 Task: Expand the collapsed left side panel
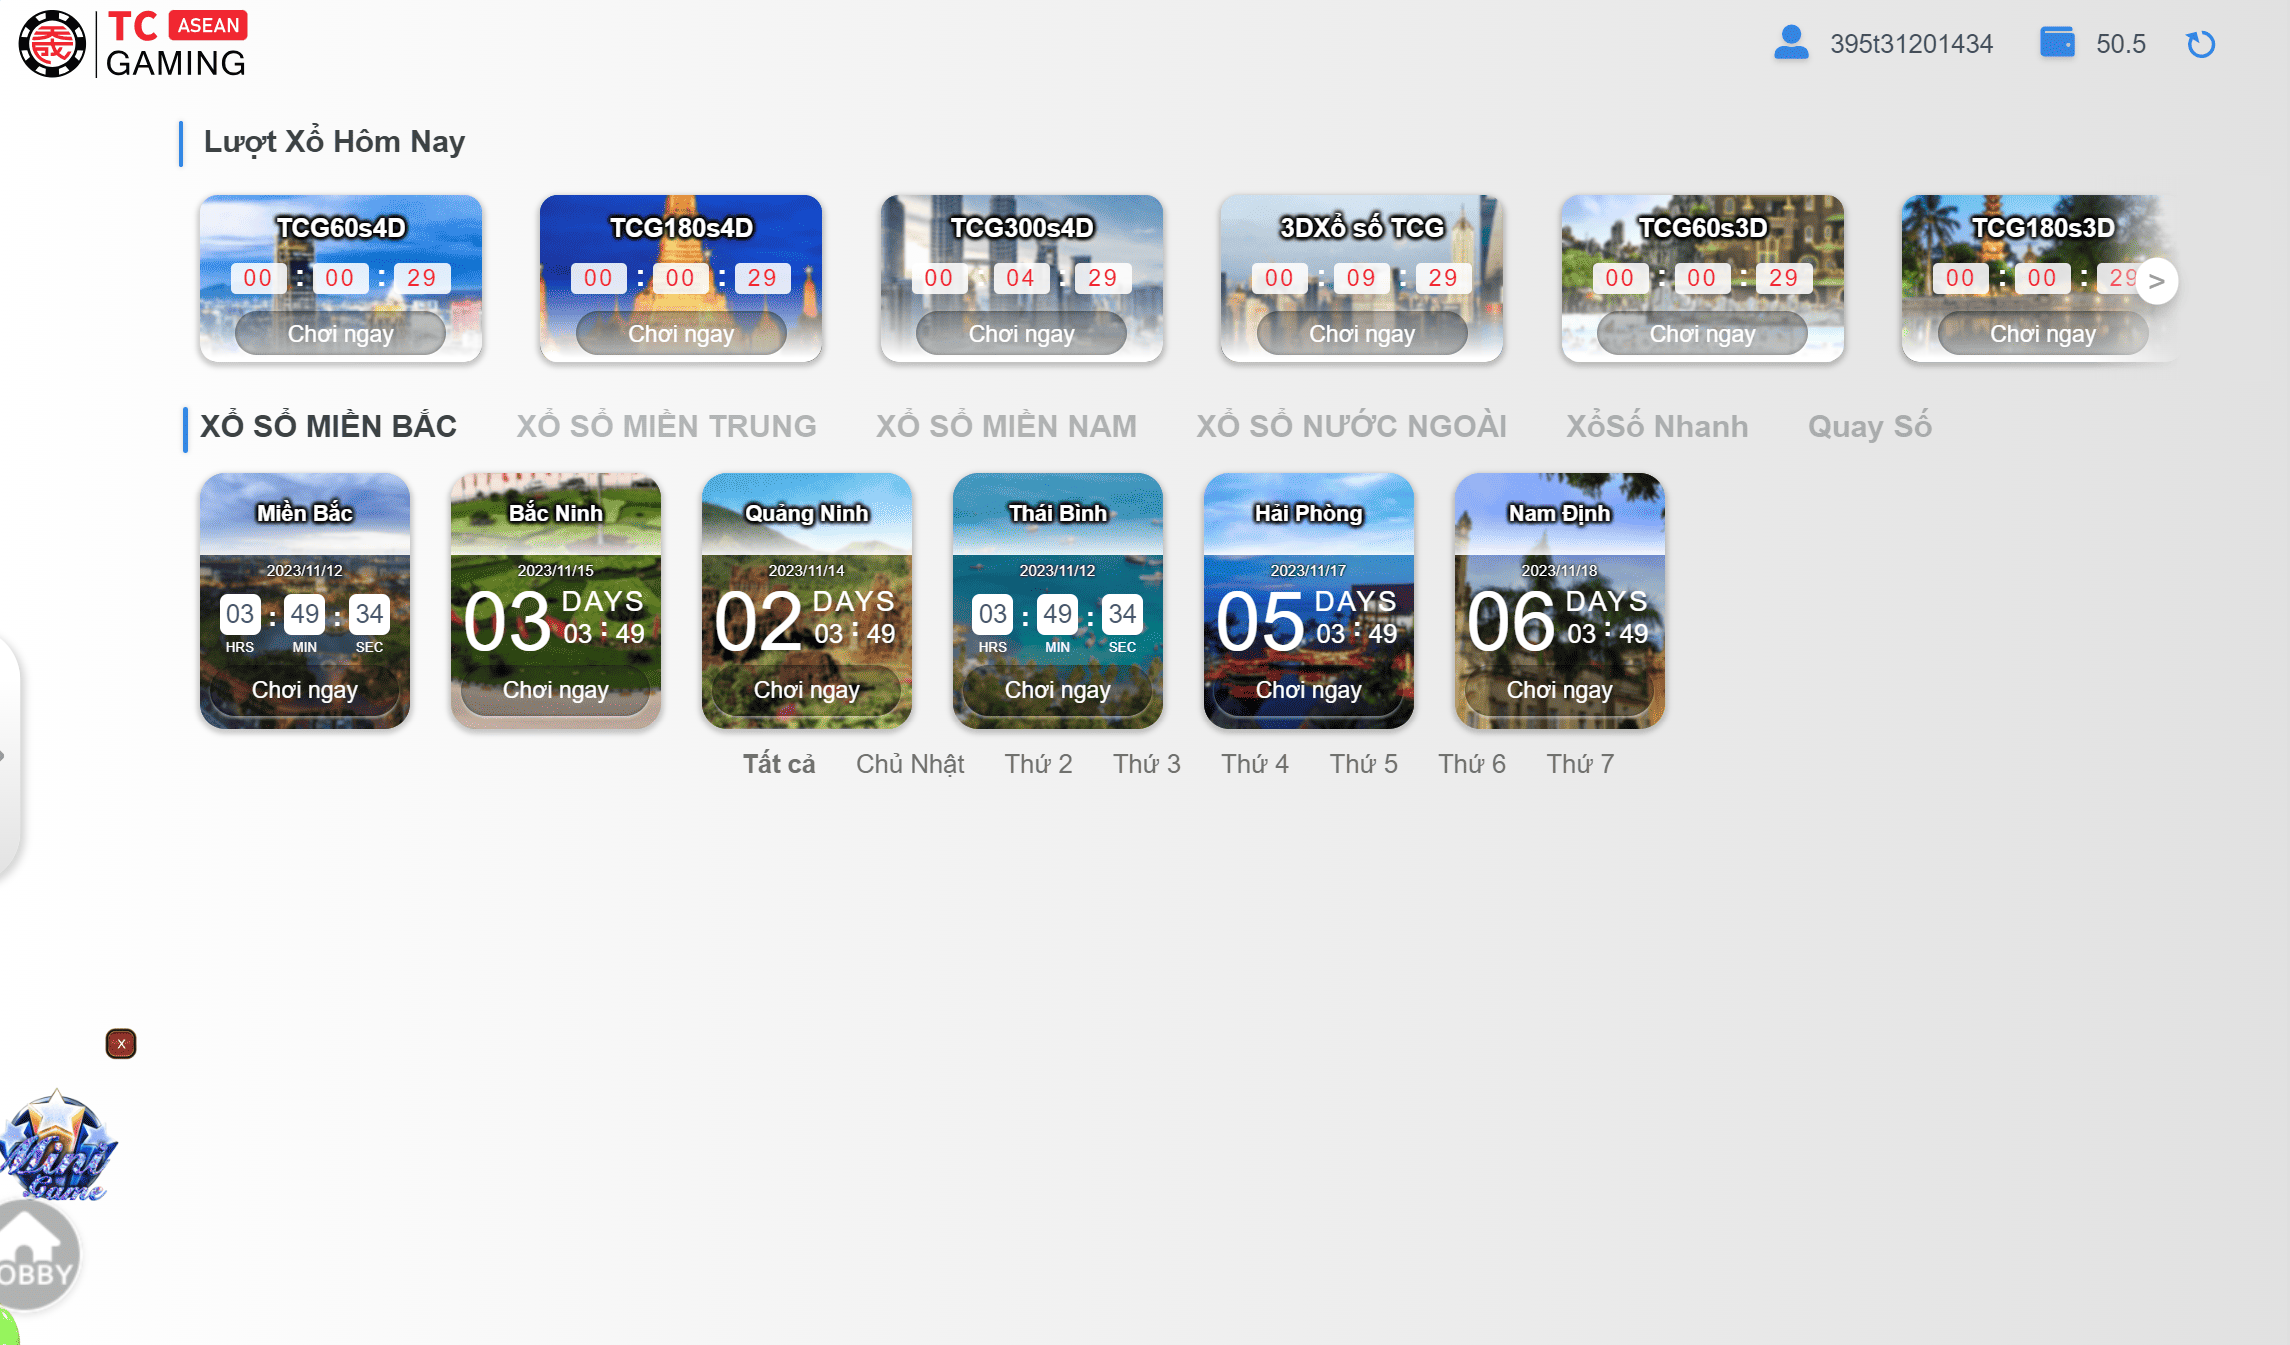6,756
